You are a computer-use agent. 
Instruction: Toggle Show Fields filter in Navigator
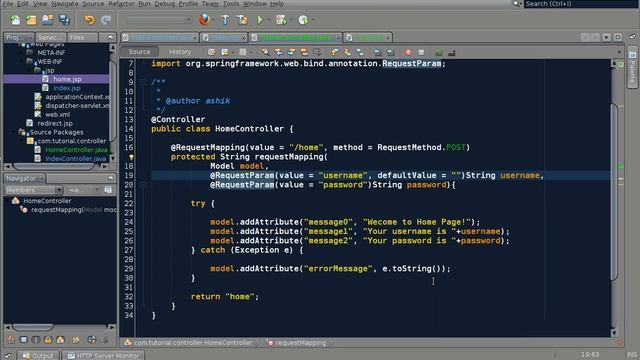tap(24, 340)
